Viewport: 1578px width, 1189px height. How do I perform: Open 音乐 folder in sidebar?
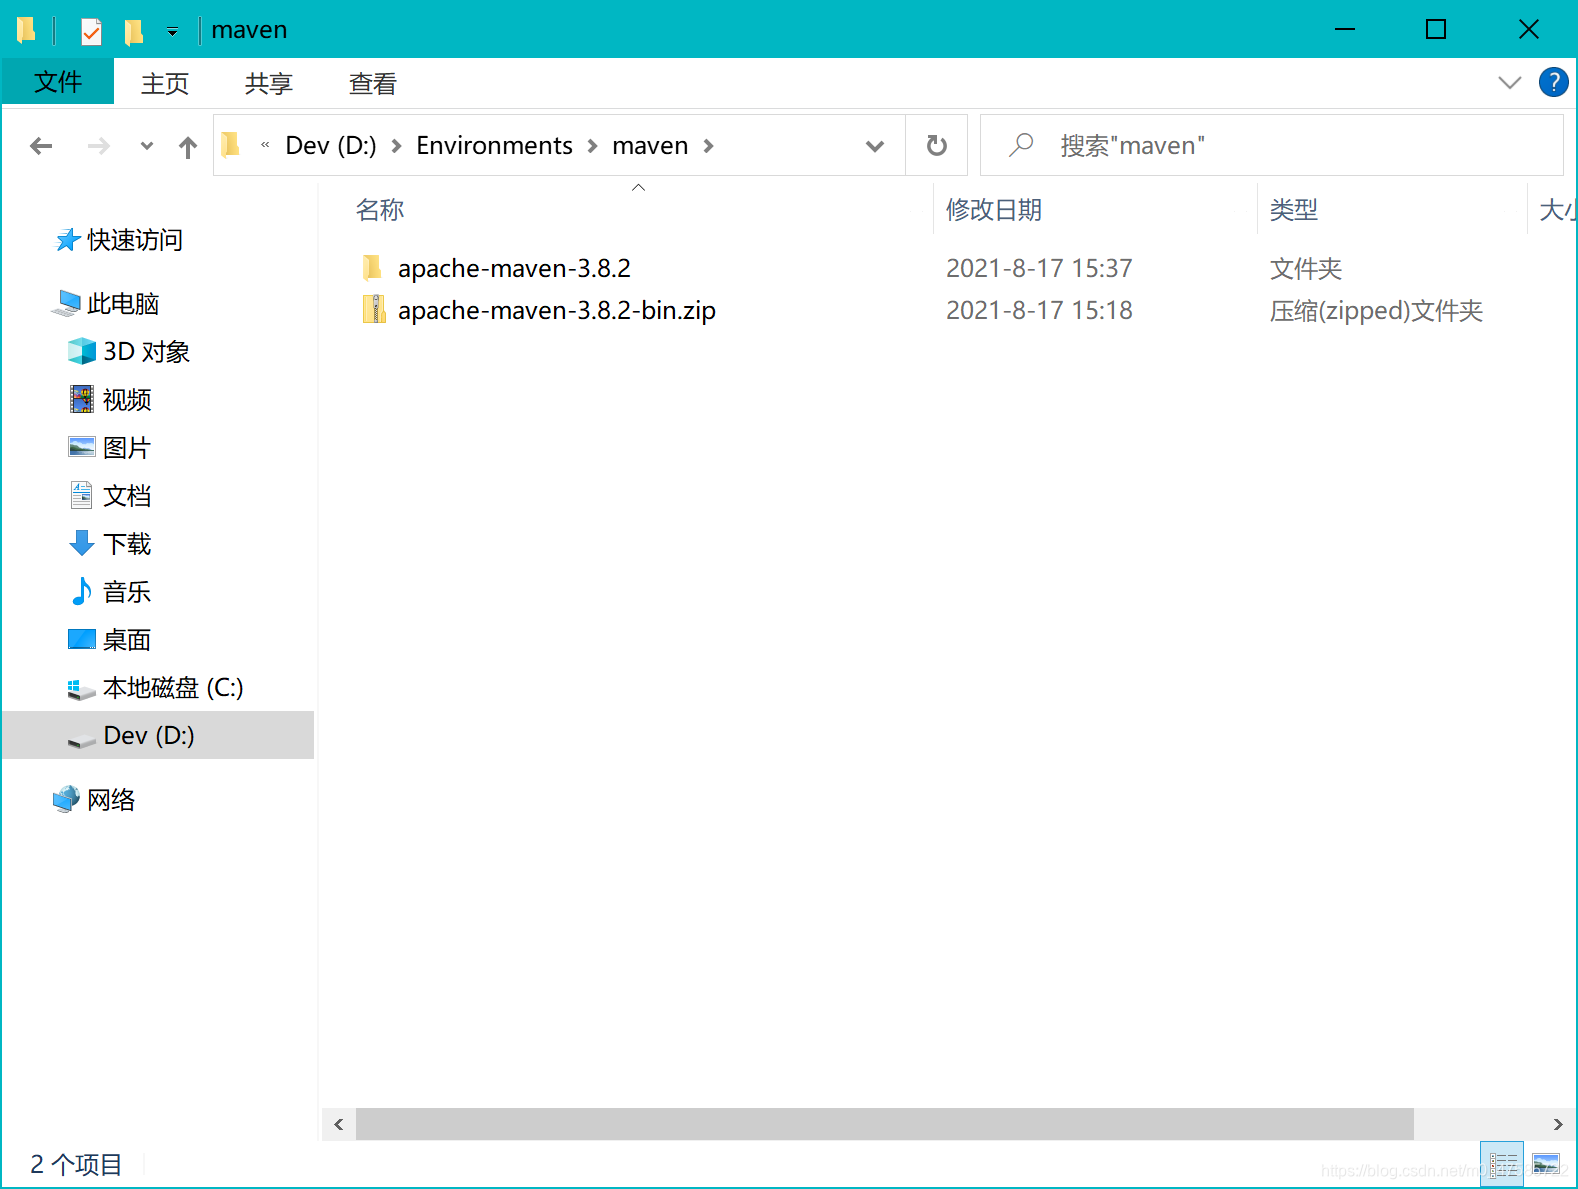click(127, 592)
